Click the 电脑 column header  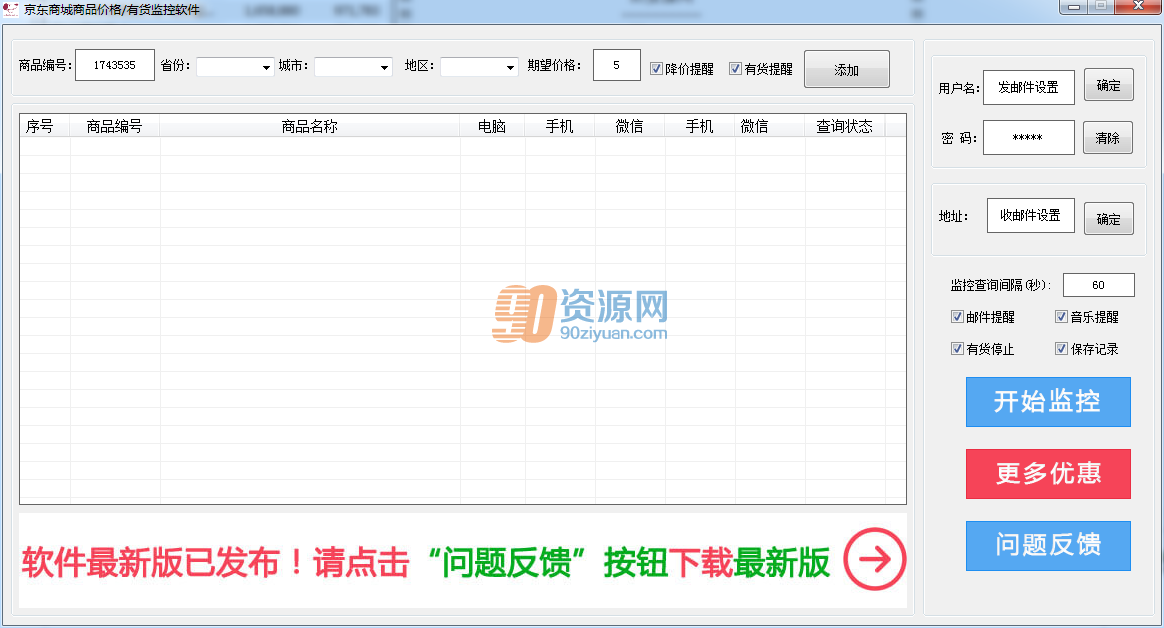tap(492, 126)
